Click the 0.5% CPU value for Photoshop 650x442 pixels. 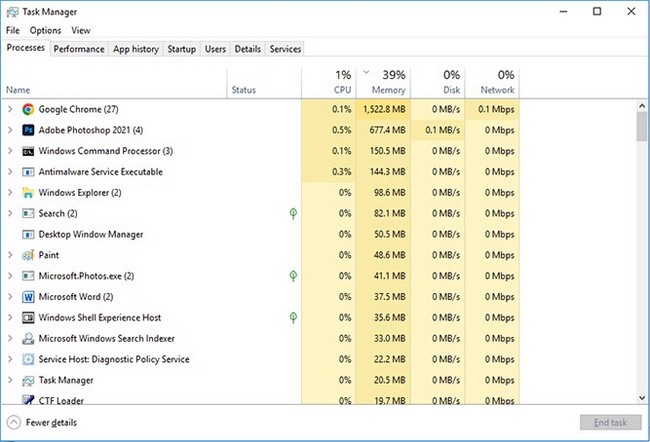coord(341,130)
